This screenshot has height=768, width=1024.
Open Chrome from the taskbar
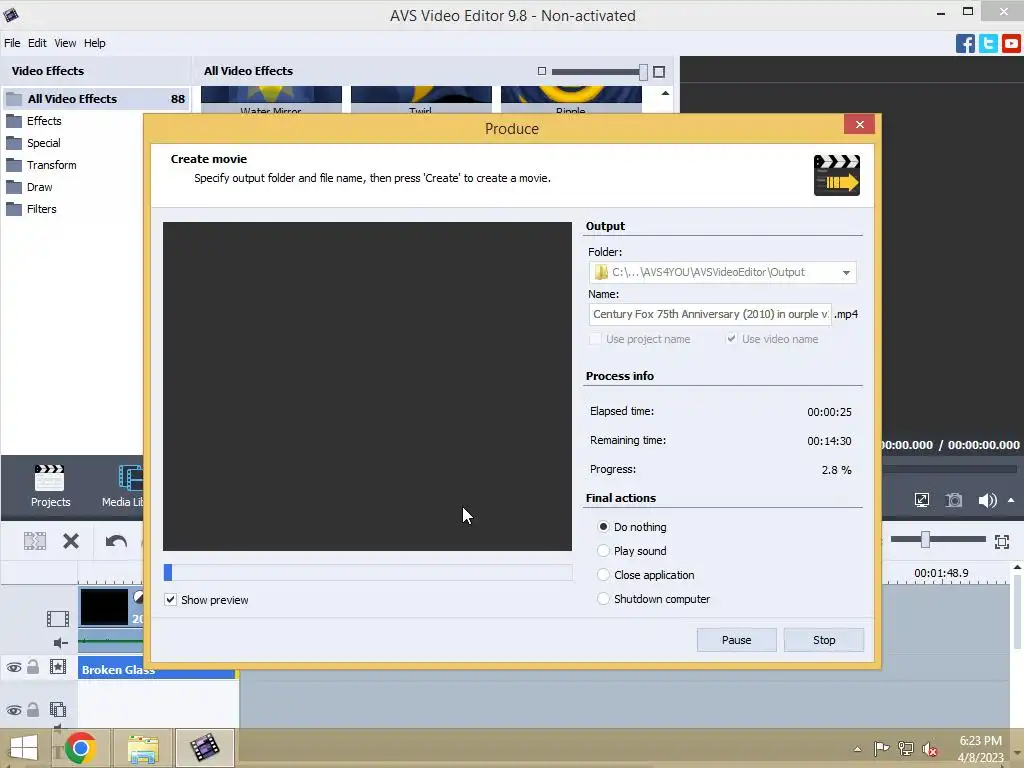coord(80,748)
